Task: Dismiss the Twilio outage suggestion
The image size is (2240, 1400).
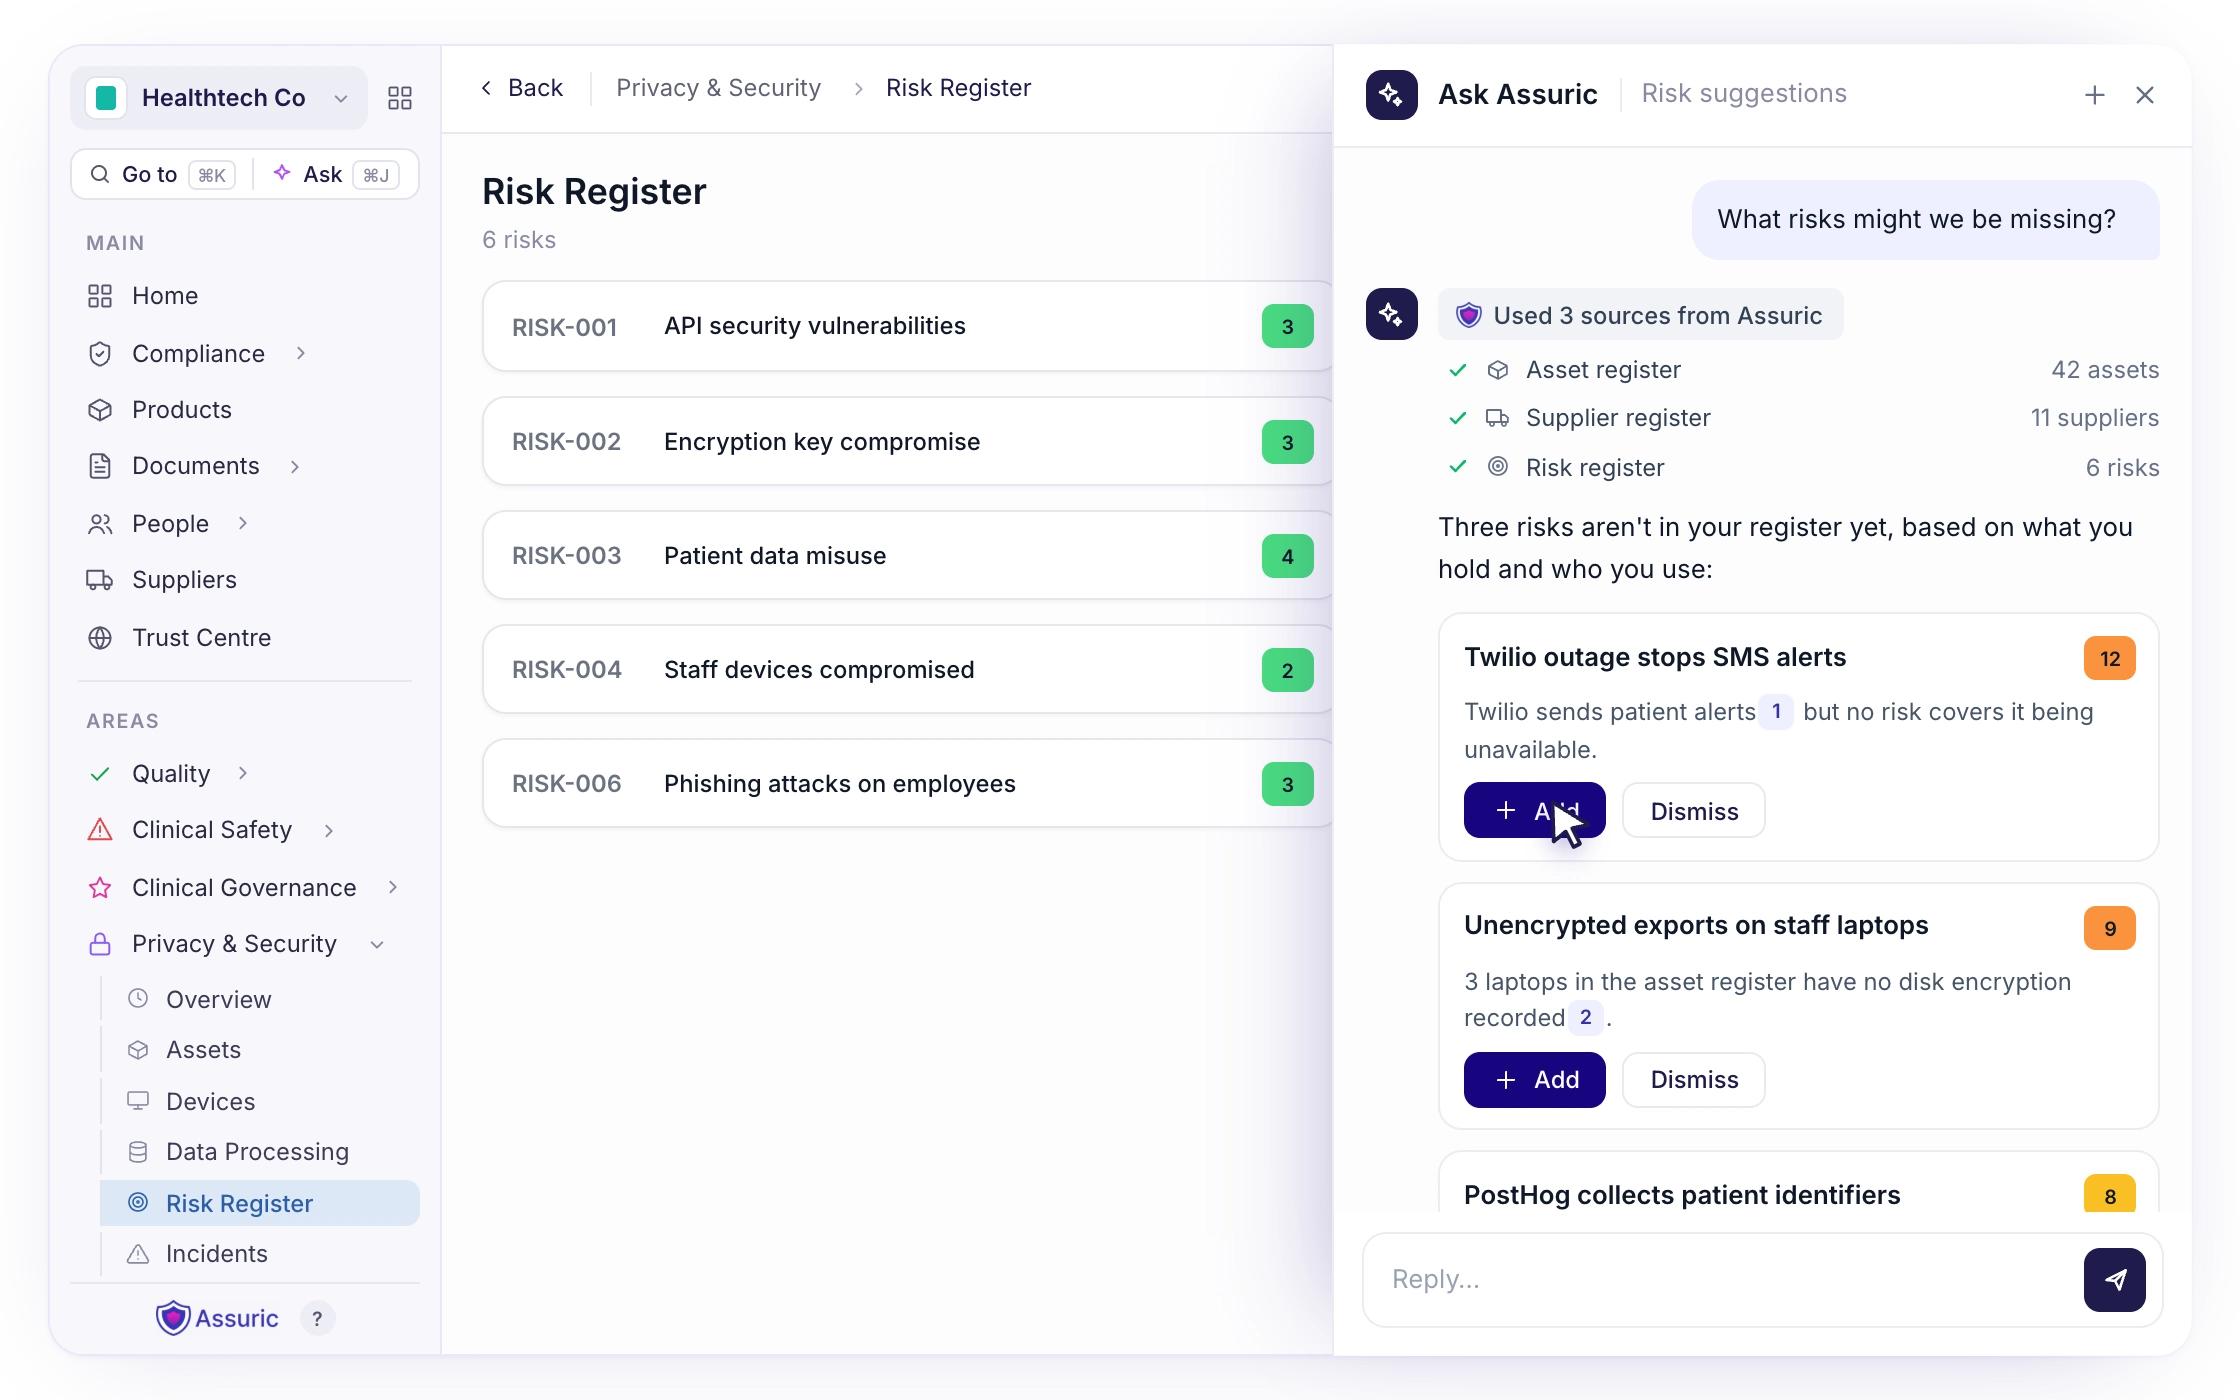Action: tap(1694, 810)
